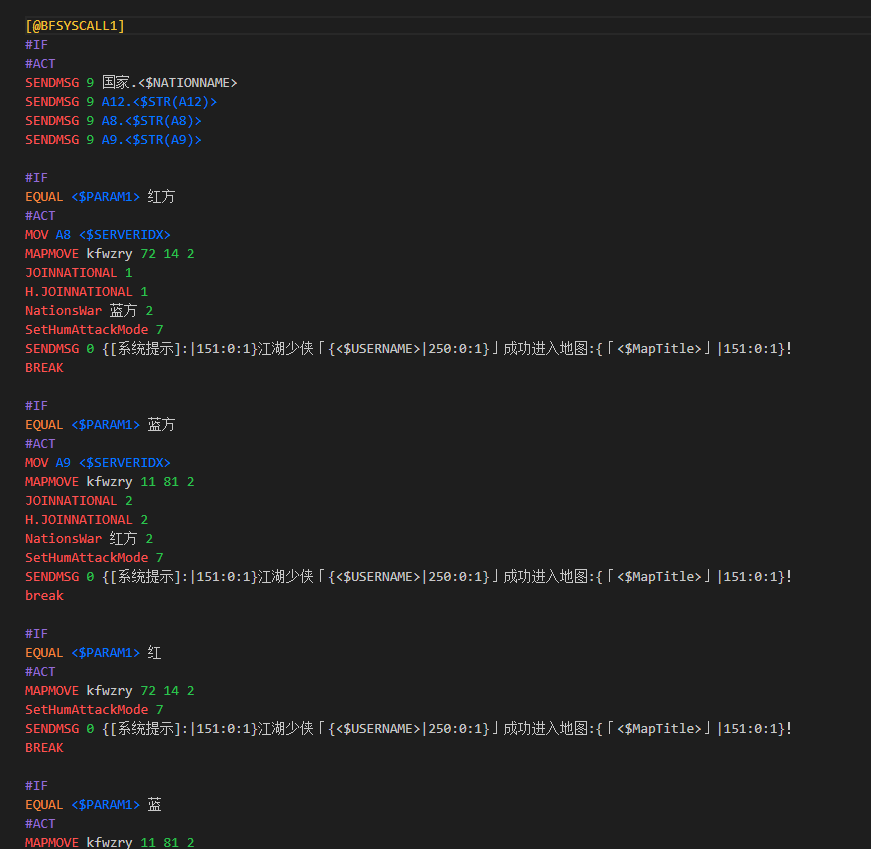
Task: Click the line MOV A8 <$SERVERIDX>
Action: 98,234
